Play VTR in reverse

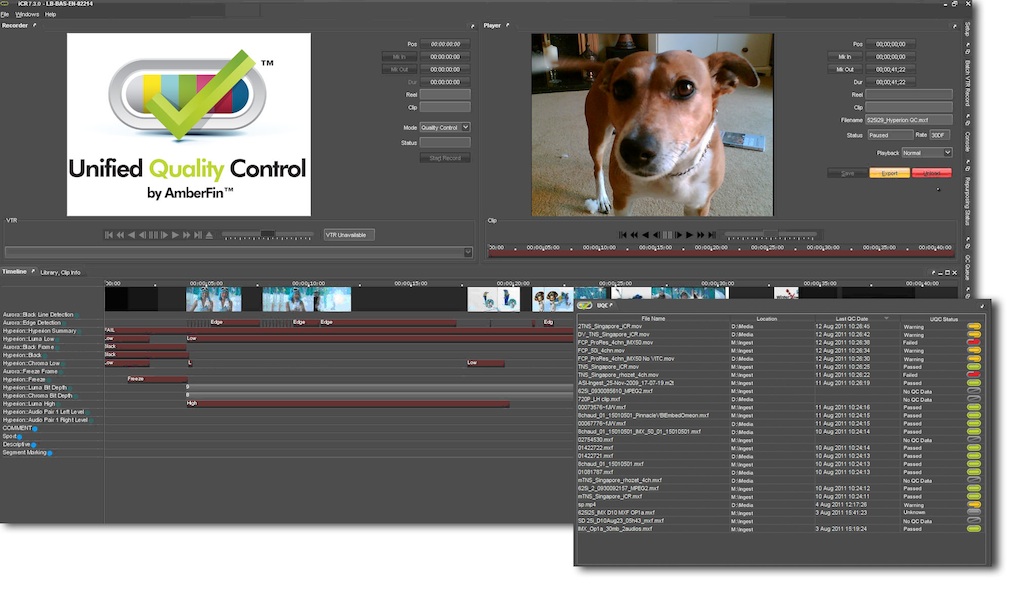coord(131,235)
